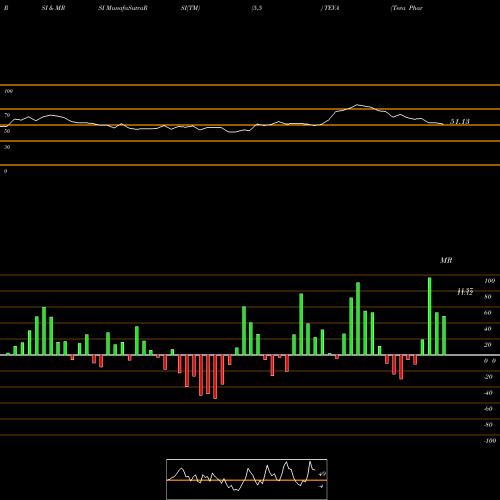Select the '(Teva Phar' company name text
500x500 pixels.
click(407, 8)
